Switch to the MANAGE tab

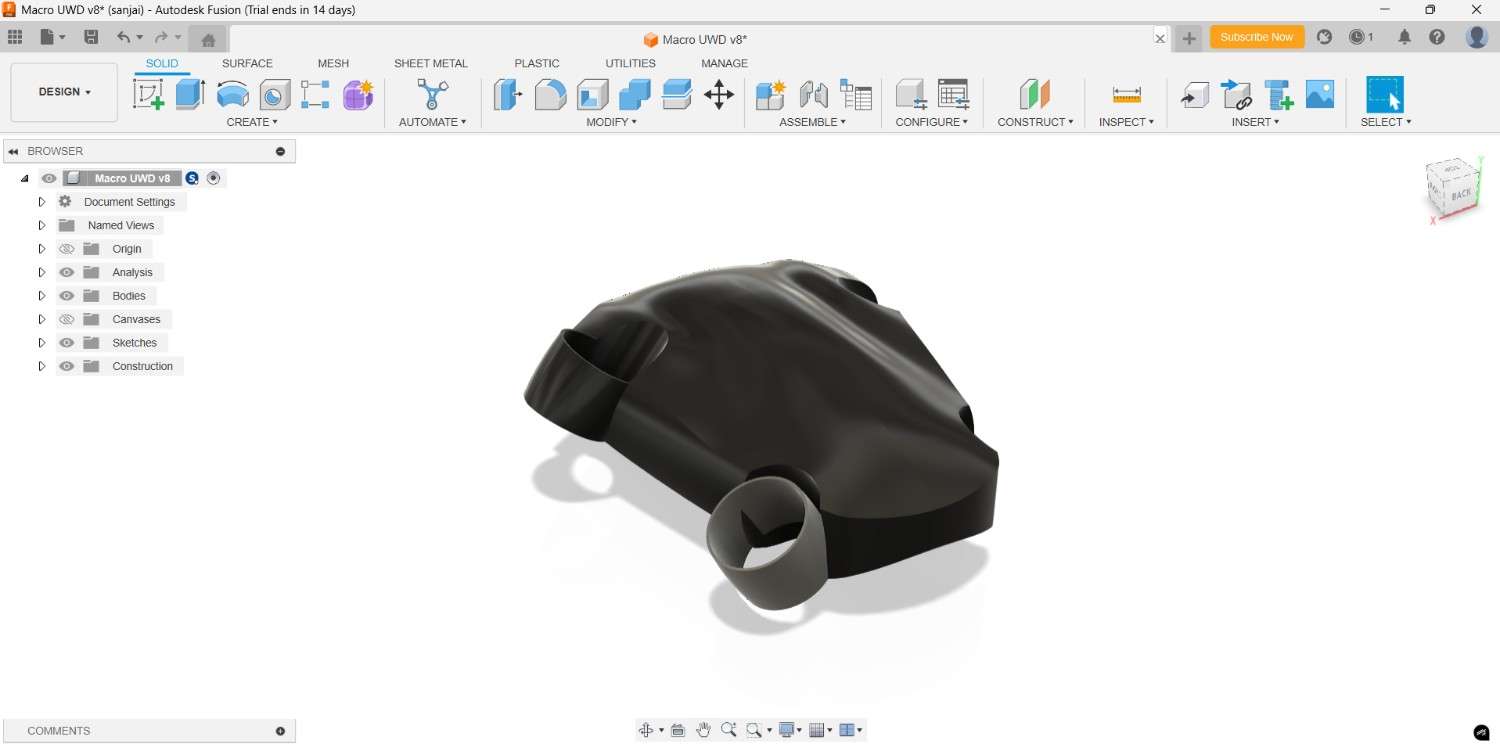725,63
